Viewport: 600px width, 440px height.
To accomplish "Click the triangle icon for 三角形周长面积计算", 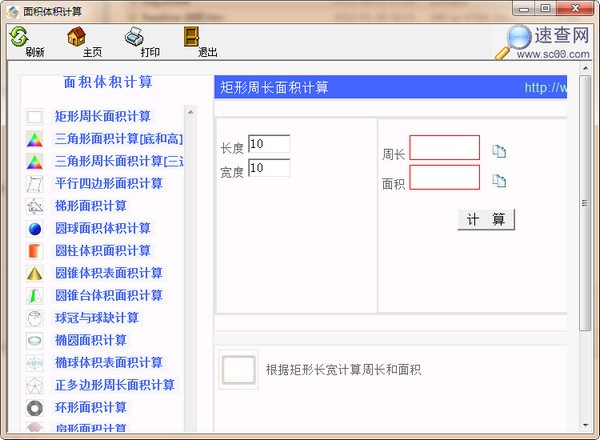I will (35, 161).
